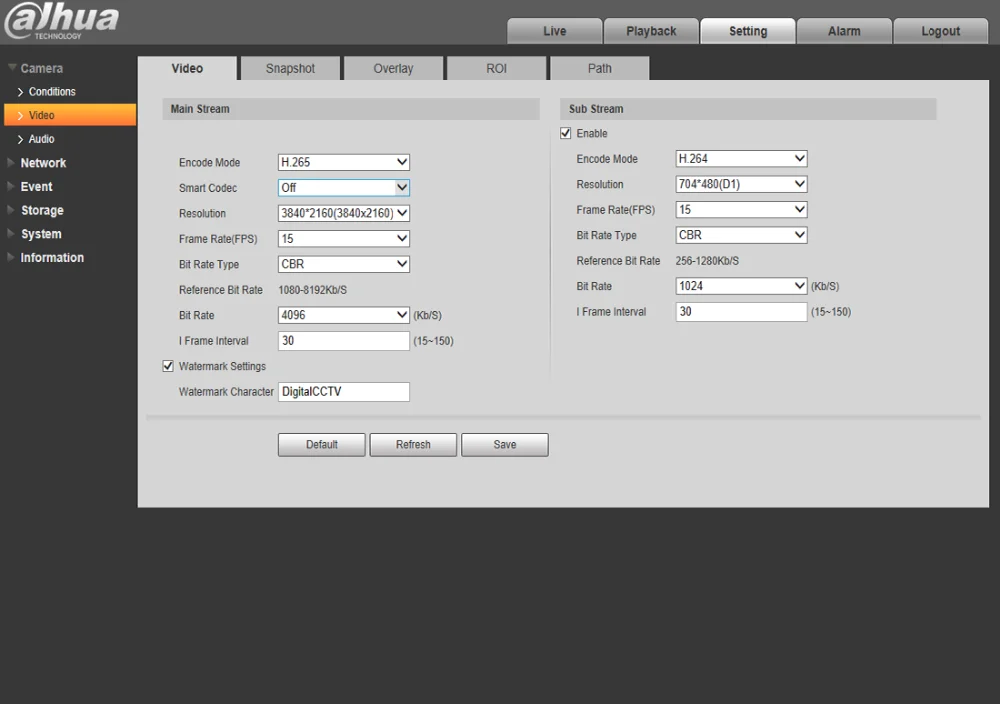Open the Smart Codec dropdown
The width and height of the screenshot is (1000, 704).
point(344,188)
